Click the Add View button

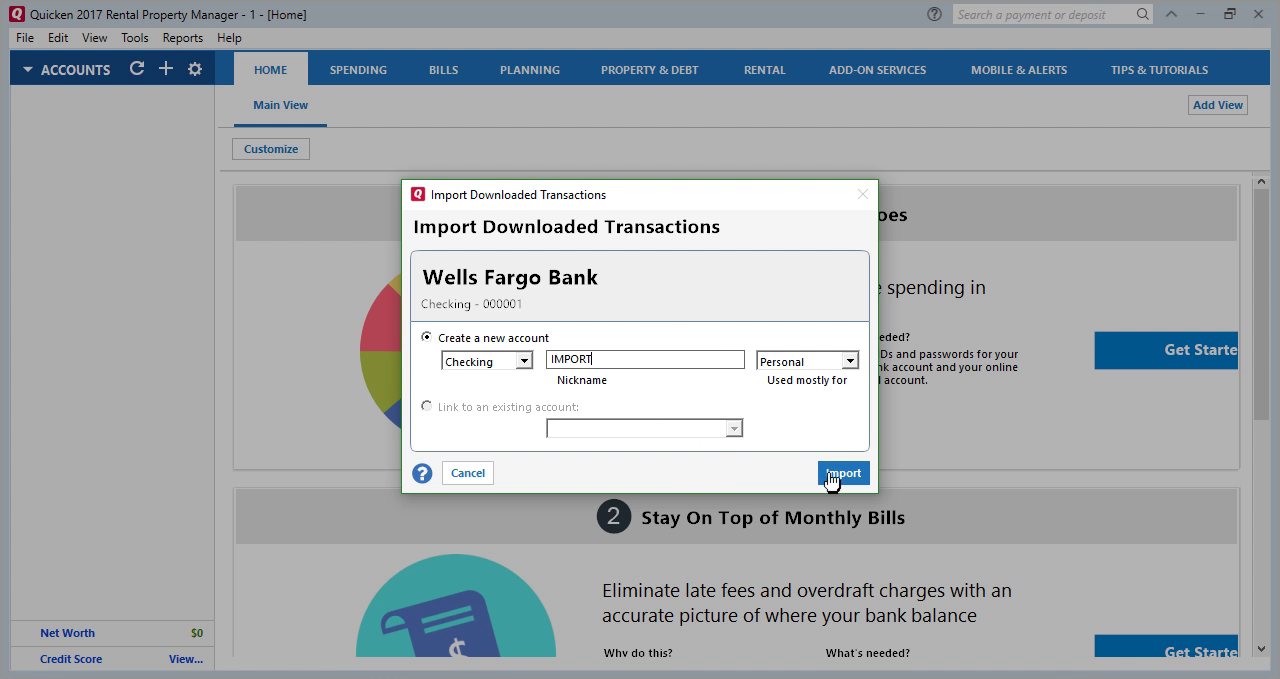coord(1218,105)
